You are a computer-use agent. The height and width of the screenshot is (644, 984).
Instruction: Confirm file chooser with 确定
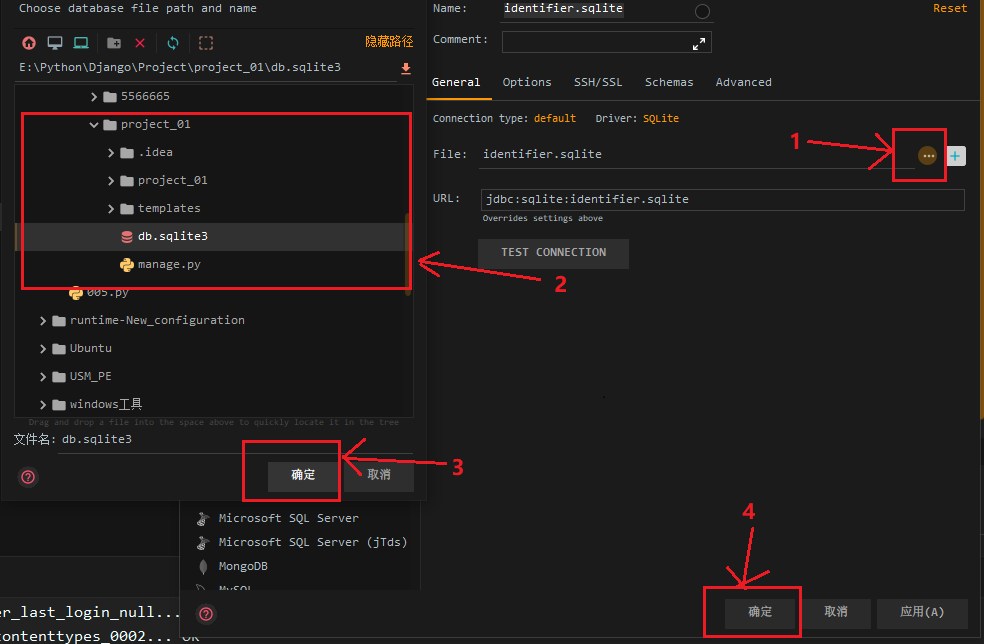coord(303,475)
